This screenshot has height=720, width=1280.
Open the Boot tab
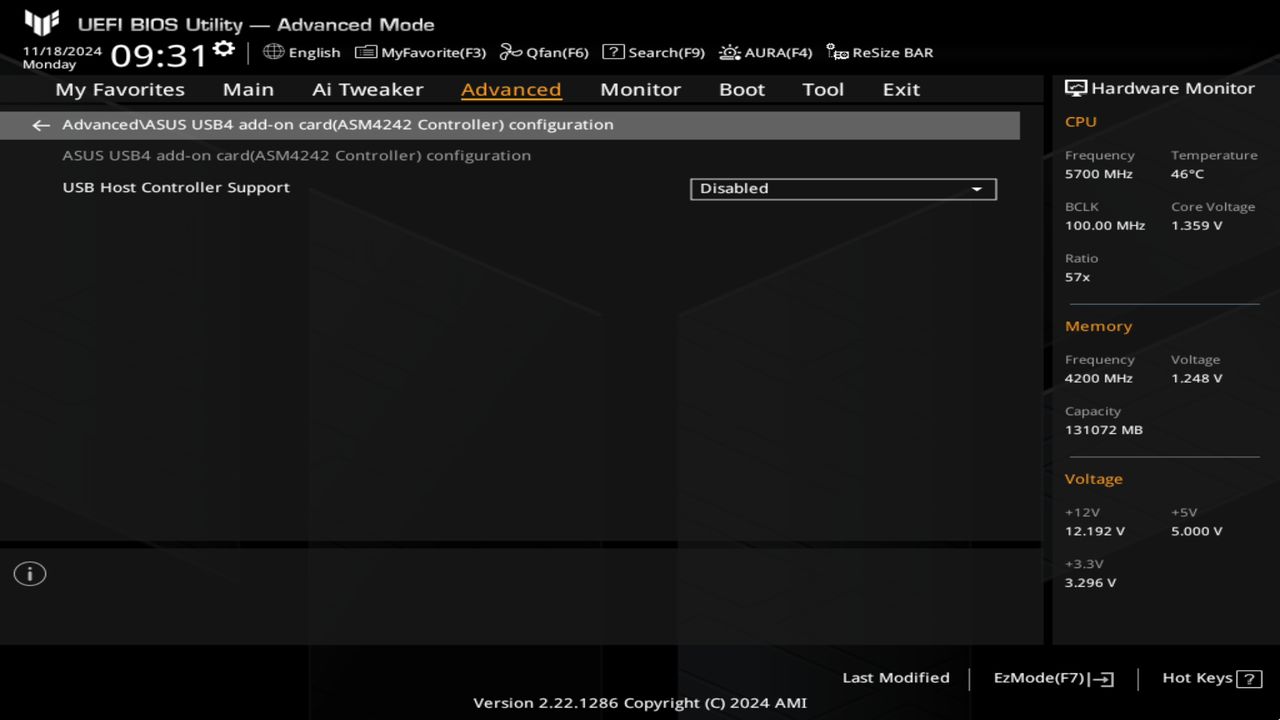click(x=742, y=89)
